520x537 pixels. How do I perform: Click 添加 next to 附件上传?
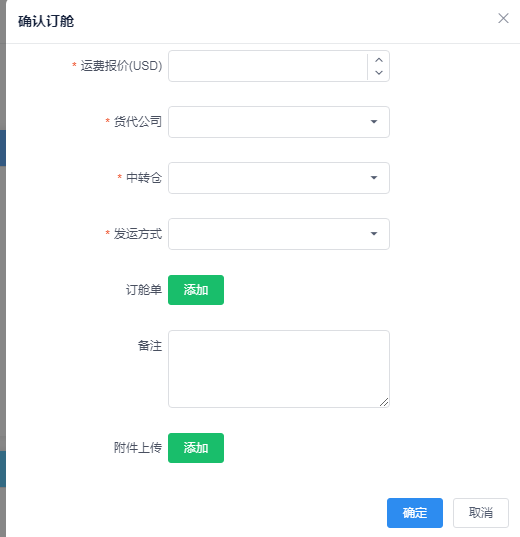click(196, 448)
